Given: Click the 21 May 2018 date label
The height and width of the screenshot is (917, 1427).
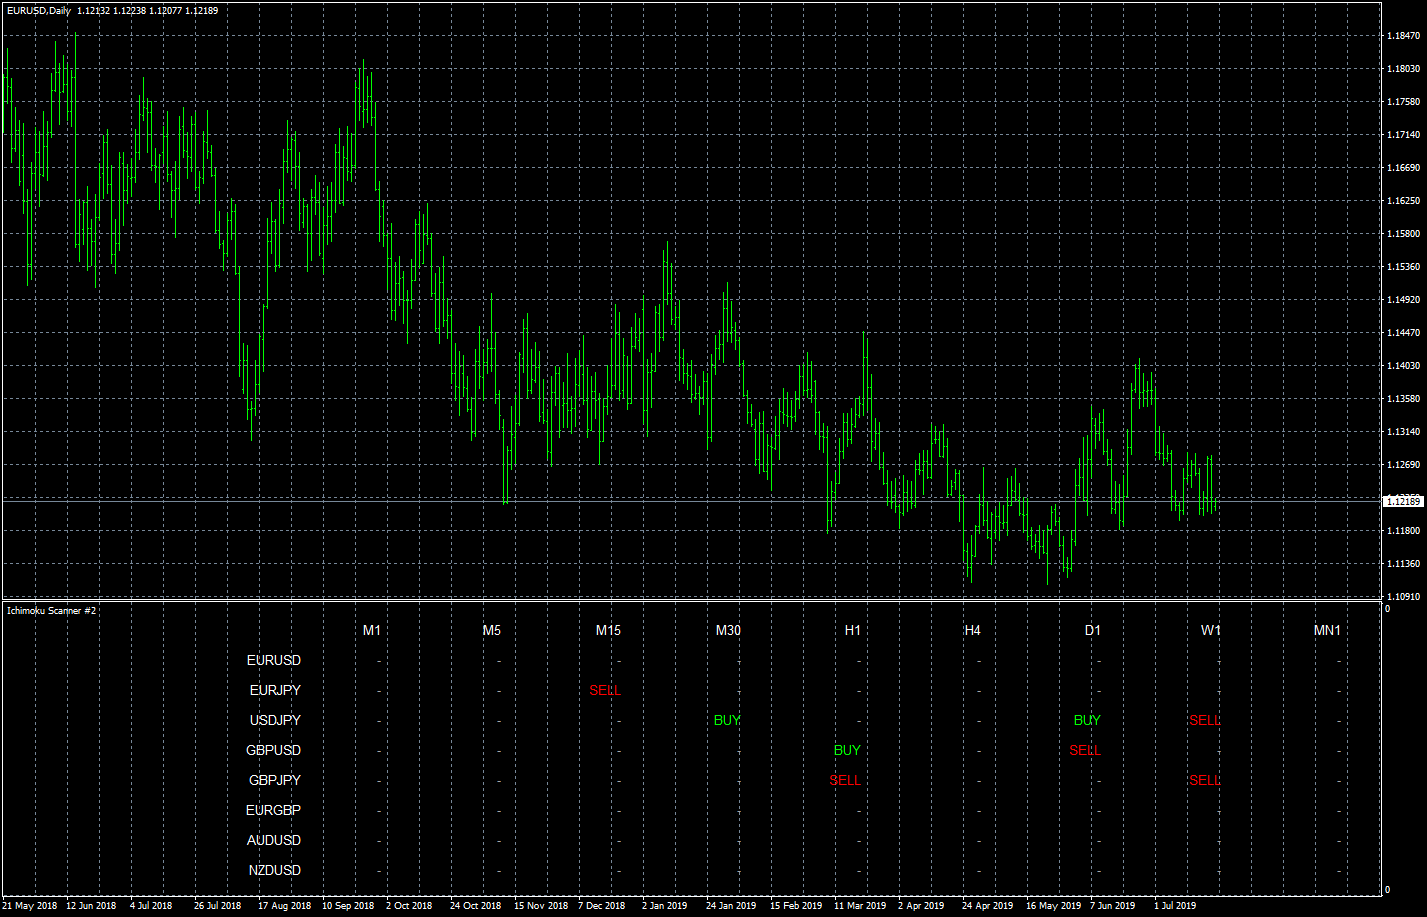Looking at the screenshot, I should click(x=29, y=906).
